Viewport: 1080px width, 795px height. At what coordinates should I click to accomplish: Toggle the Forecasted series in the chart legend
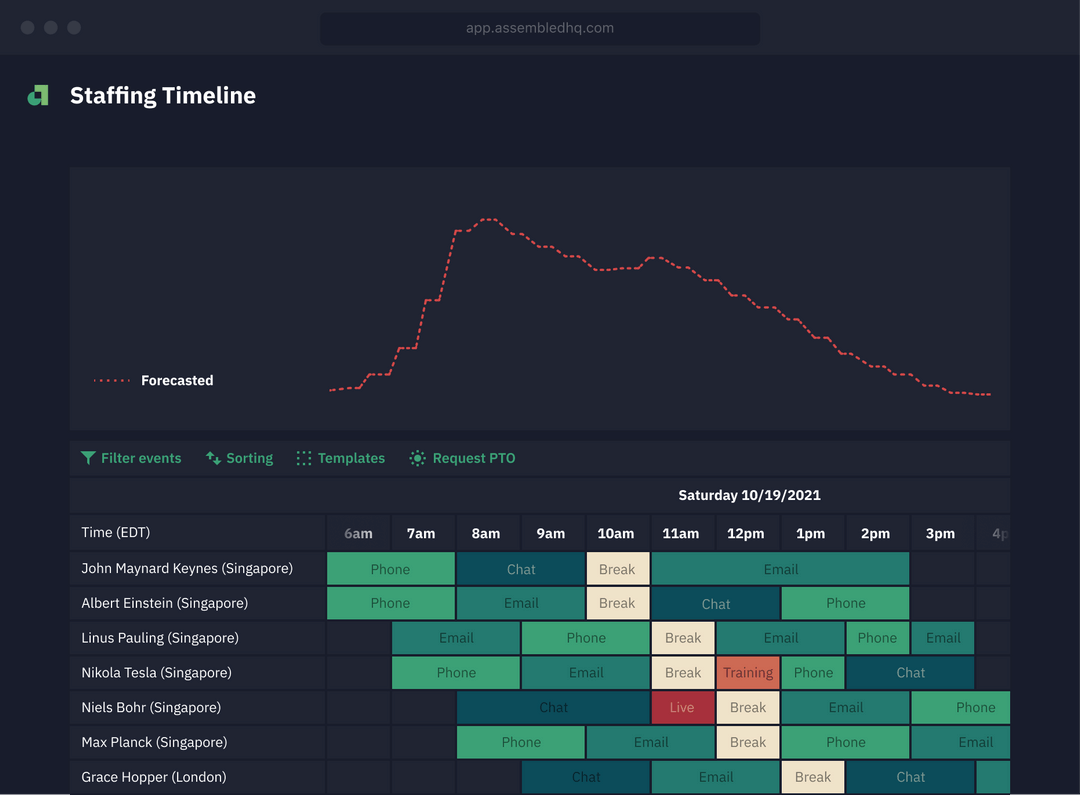150,380
